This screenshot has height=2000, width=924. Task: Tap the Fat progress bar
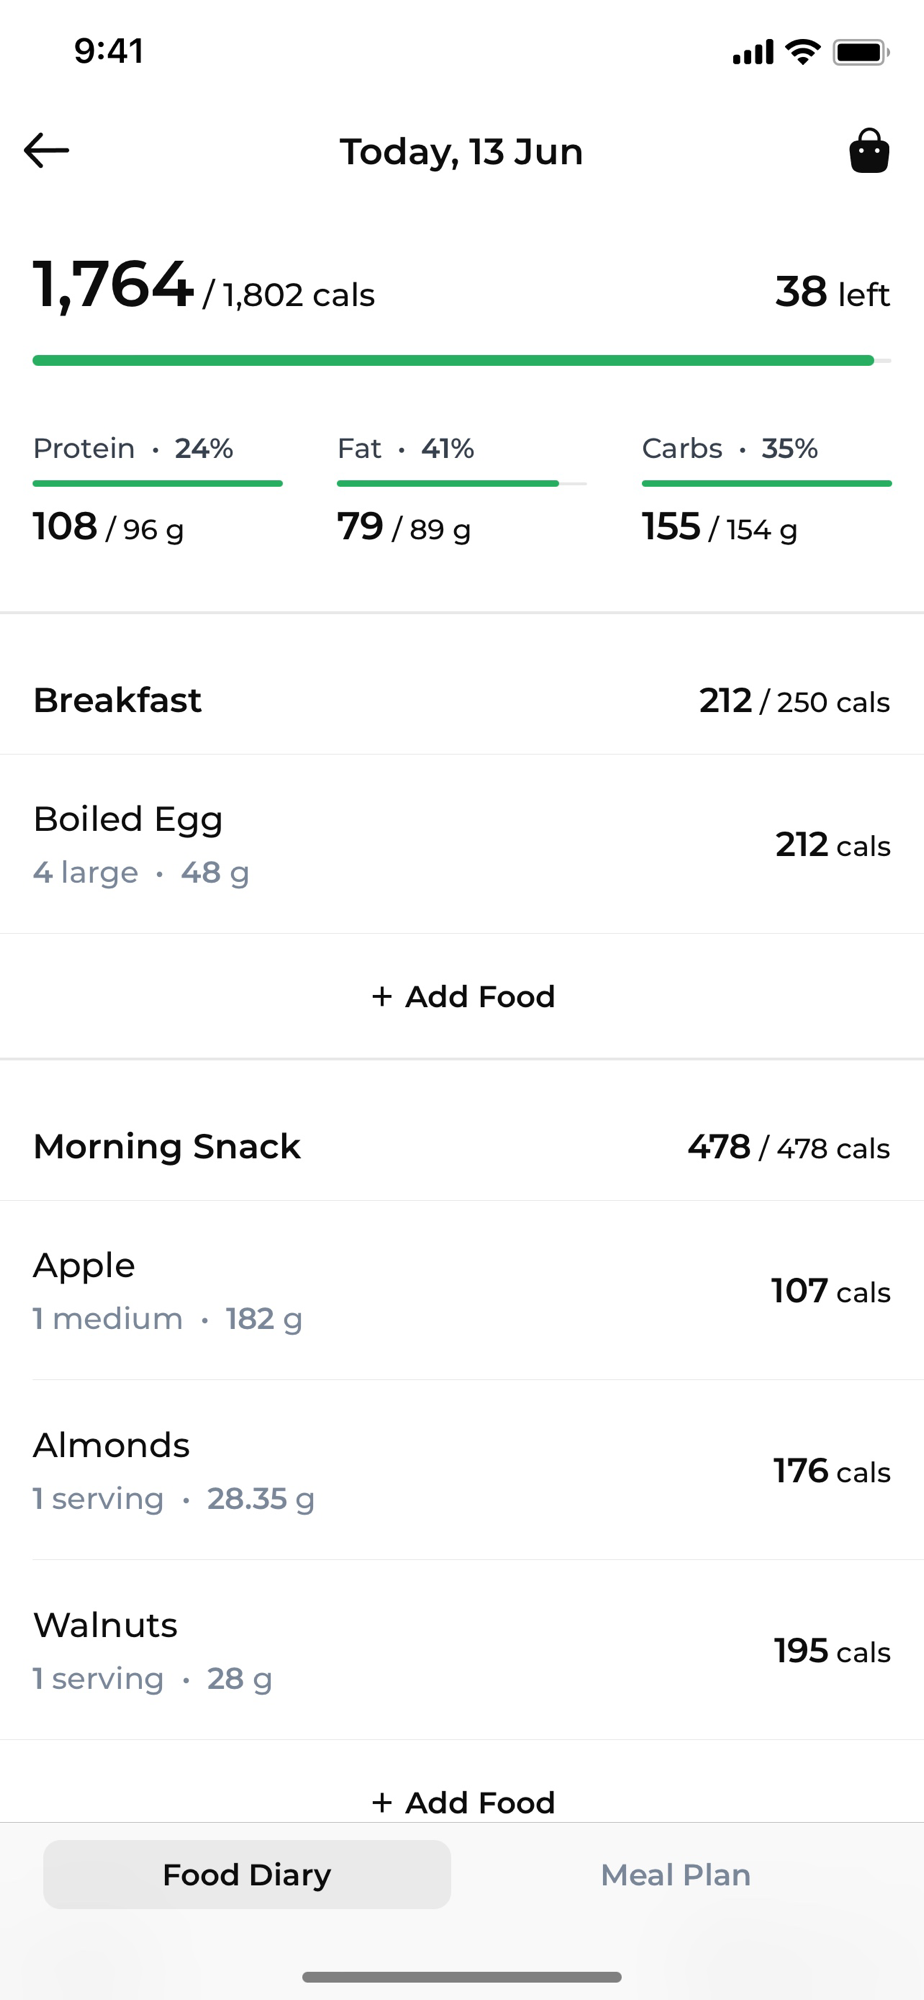[x=462, y=484]
